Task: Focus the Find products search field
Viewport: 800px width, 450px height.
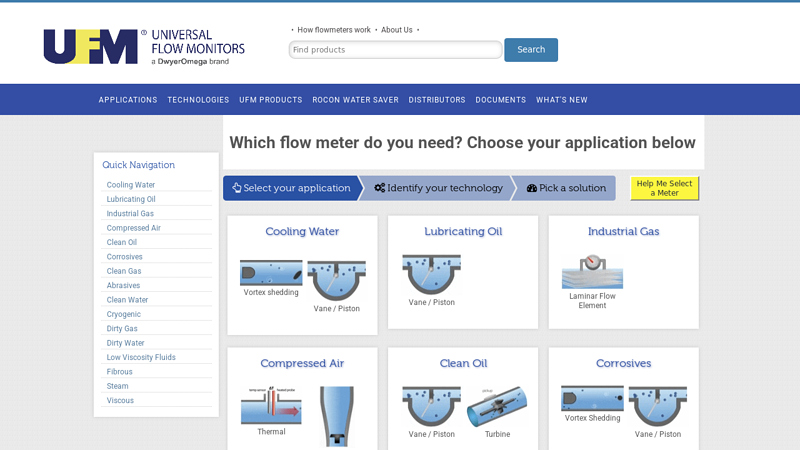Action: coord(395,50)
